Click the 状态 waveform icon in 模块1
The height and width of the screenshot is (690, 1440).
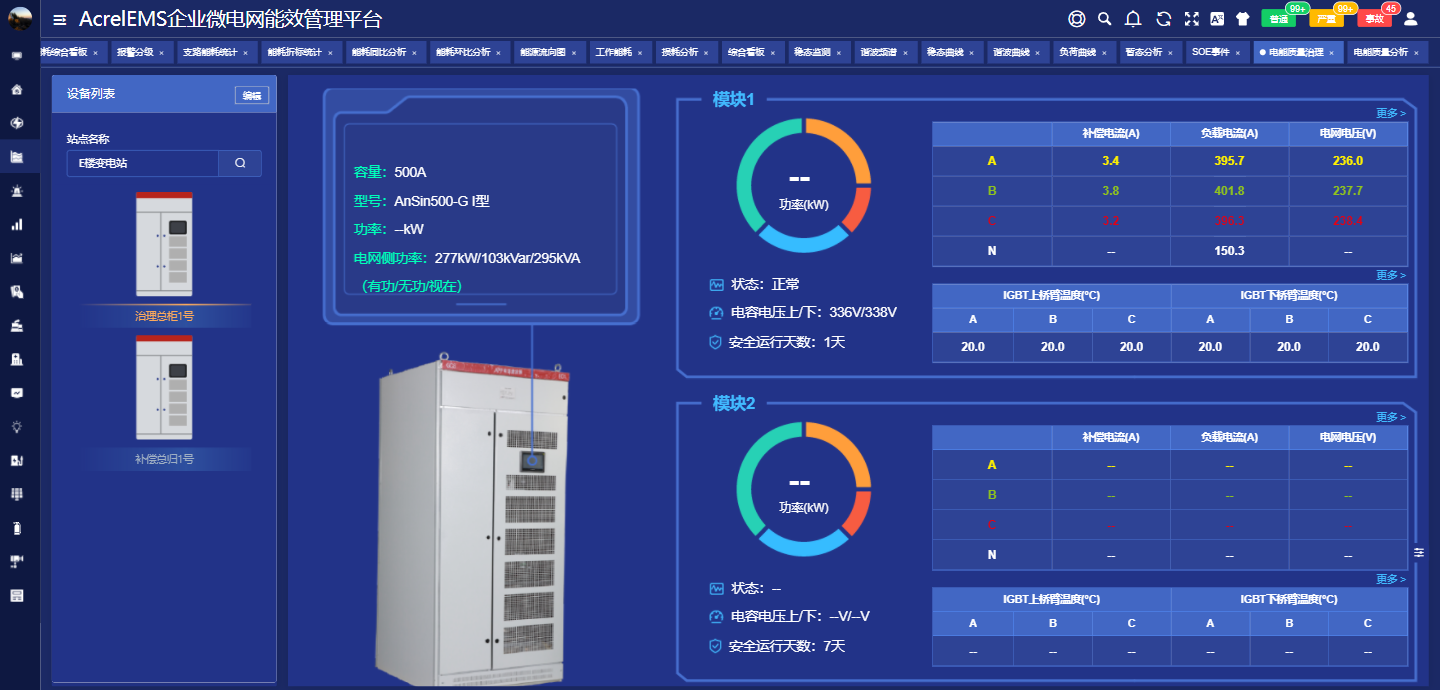tap(716, 285)
